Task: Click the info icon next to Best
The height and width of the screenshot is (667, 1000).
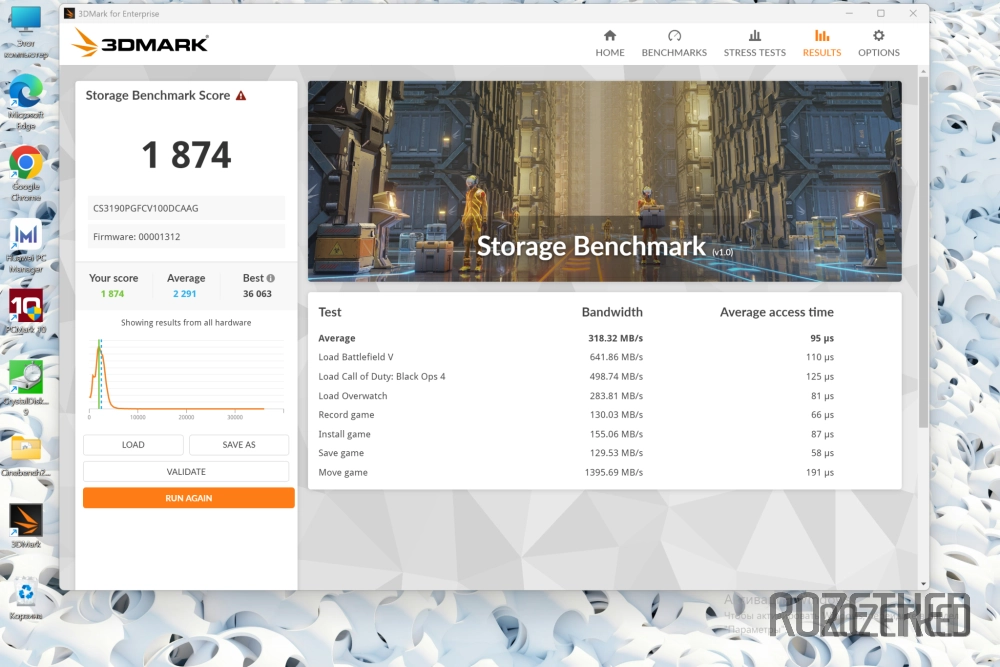Action: click(270, 279)
